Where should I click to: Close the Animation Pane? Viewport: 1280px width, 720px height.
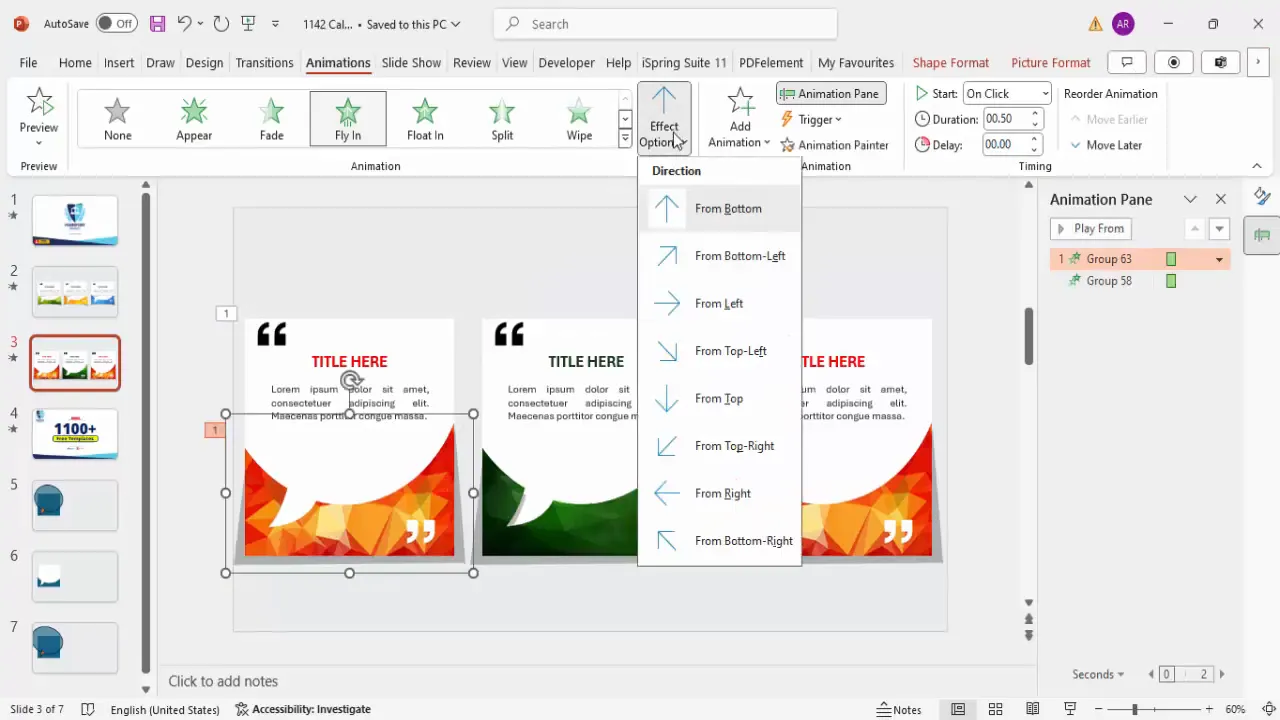tap(1220, 199)
